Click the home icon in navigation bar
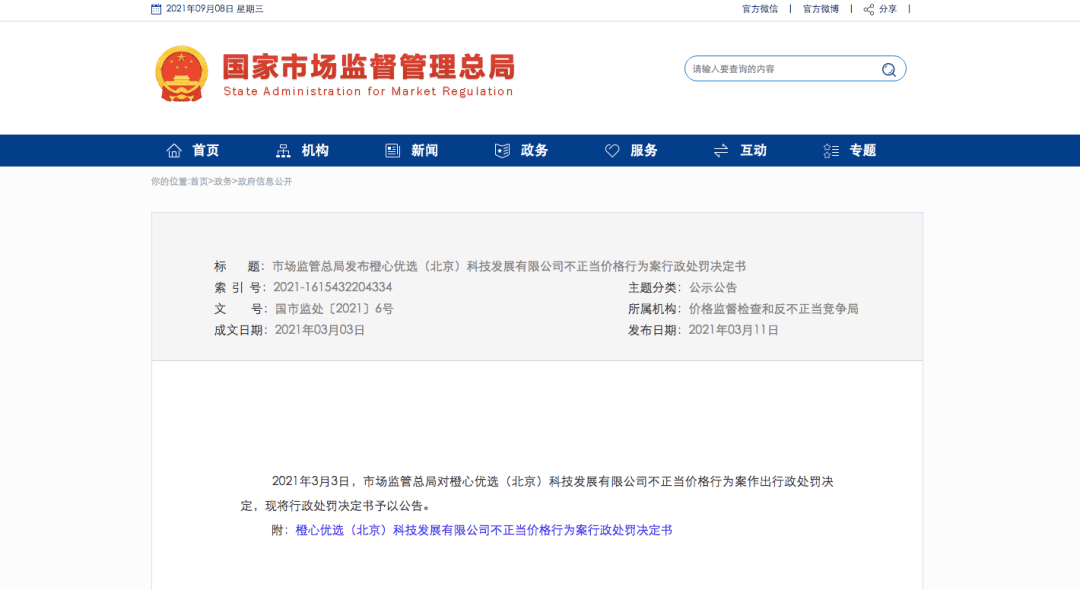1080x590 pixels. pos(174,151)
